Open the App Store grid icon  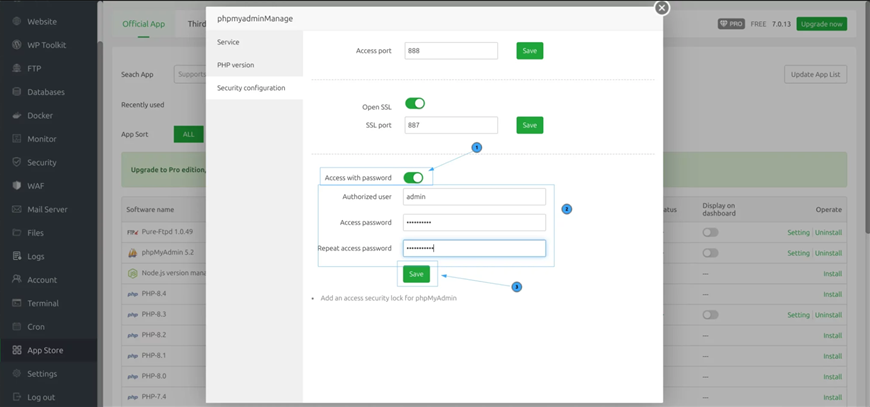pos(17,350)
